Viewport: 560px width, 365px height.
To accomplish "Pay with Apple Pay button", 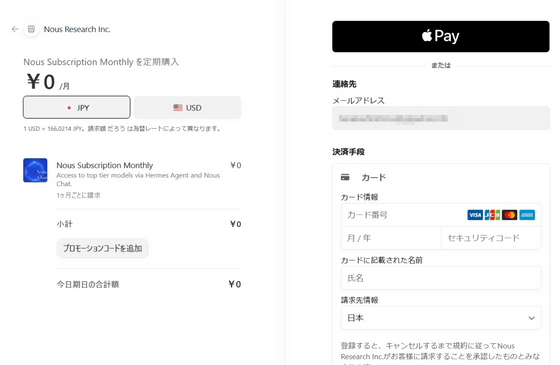I will pyautogui.click(x=441, y=36).
